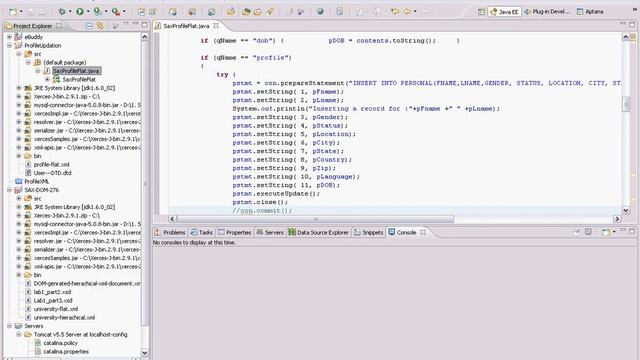Expand the eBuddy project node
The image size is (640, 360).
point(9,37)
